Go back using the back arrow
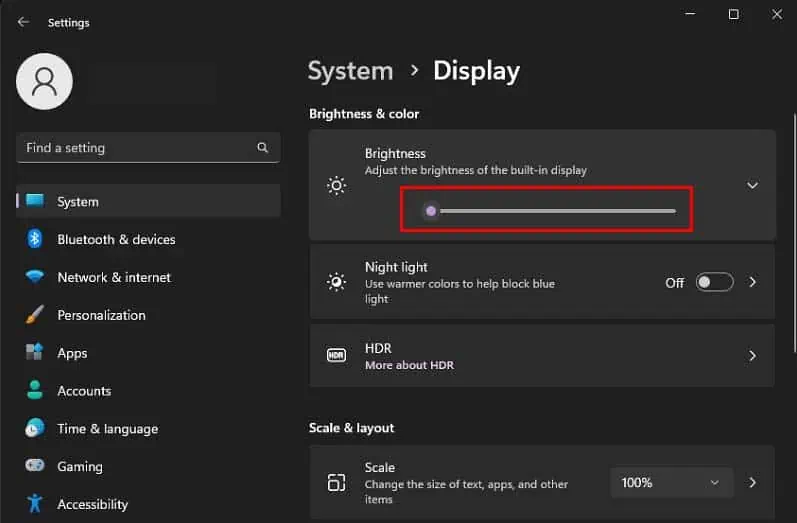The height and width of the screenshot is (523, 797). pyautogui.click(x=23, y=21)
